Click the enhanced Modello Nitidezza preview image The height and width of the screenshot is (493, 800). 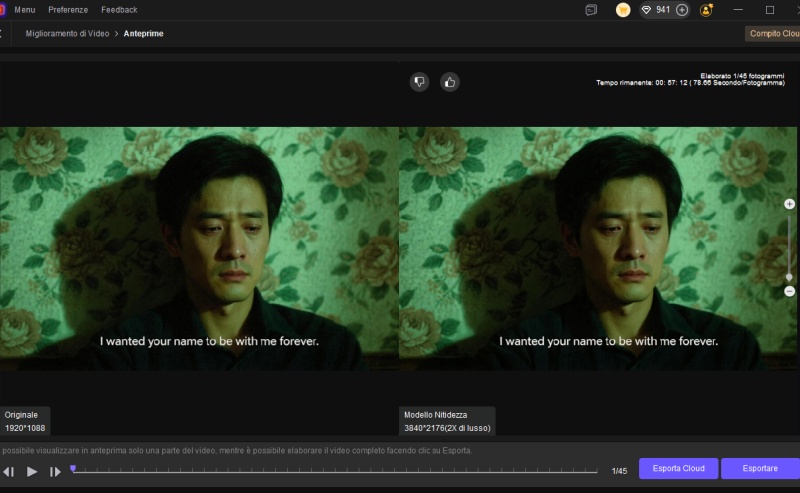pyautogui.click(x=598, y=248)
